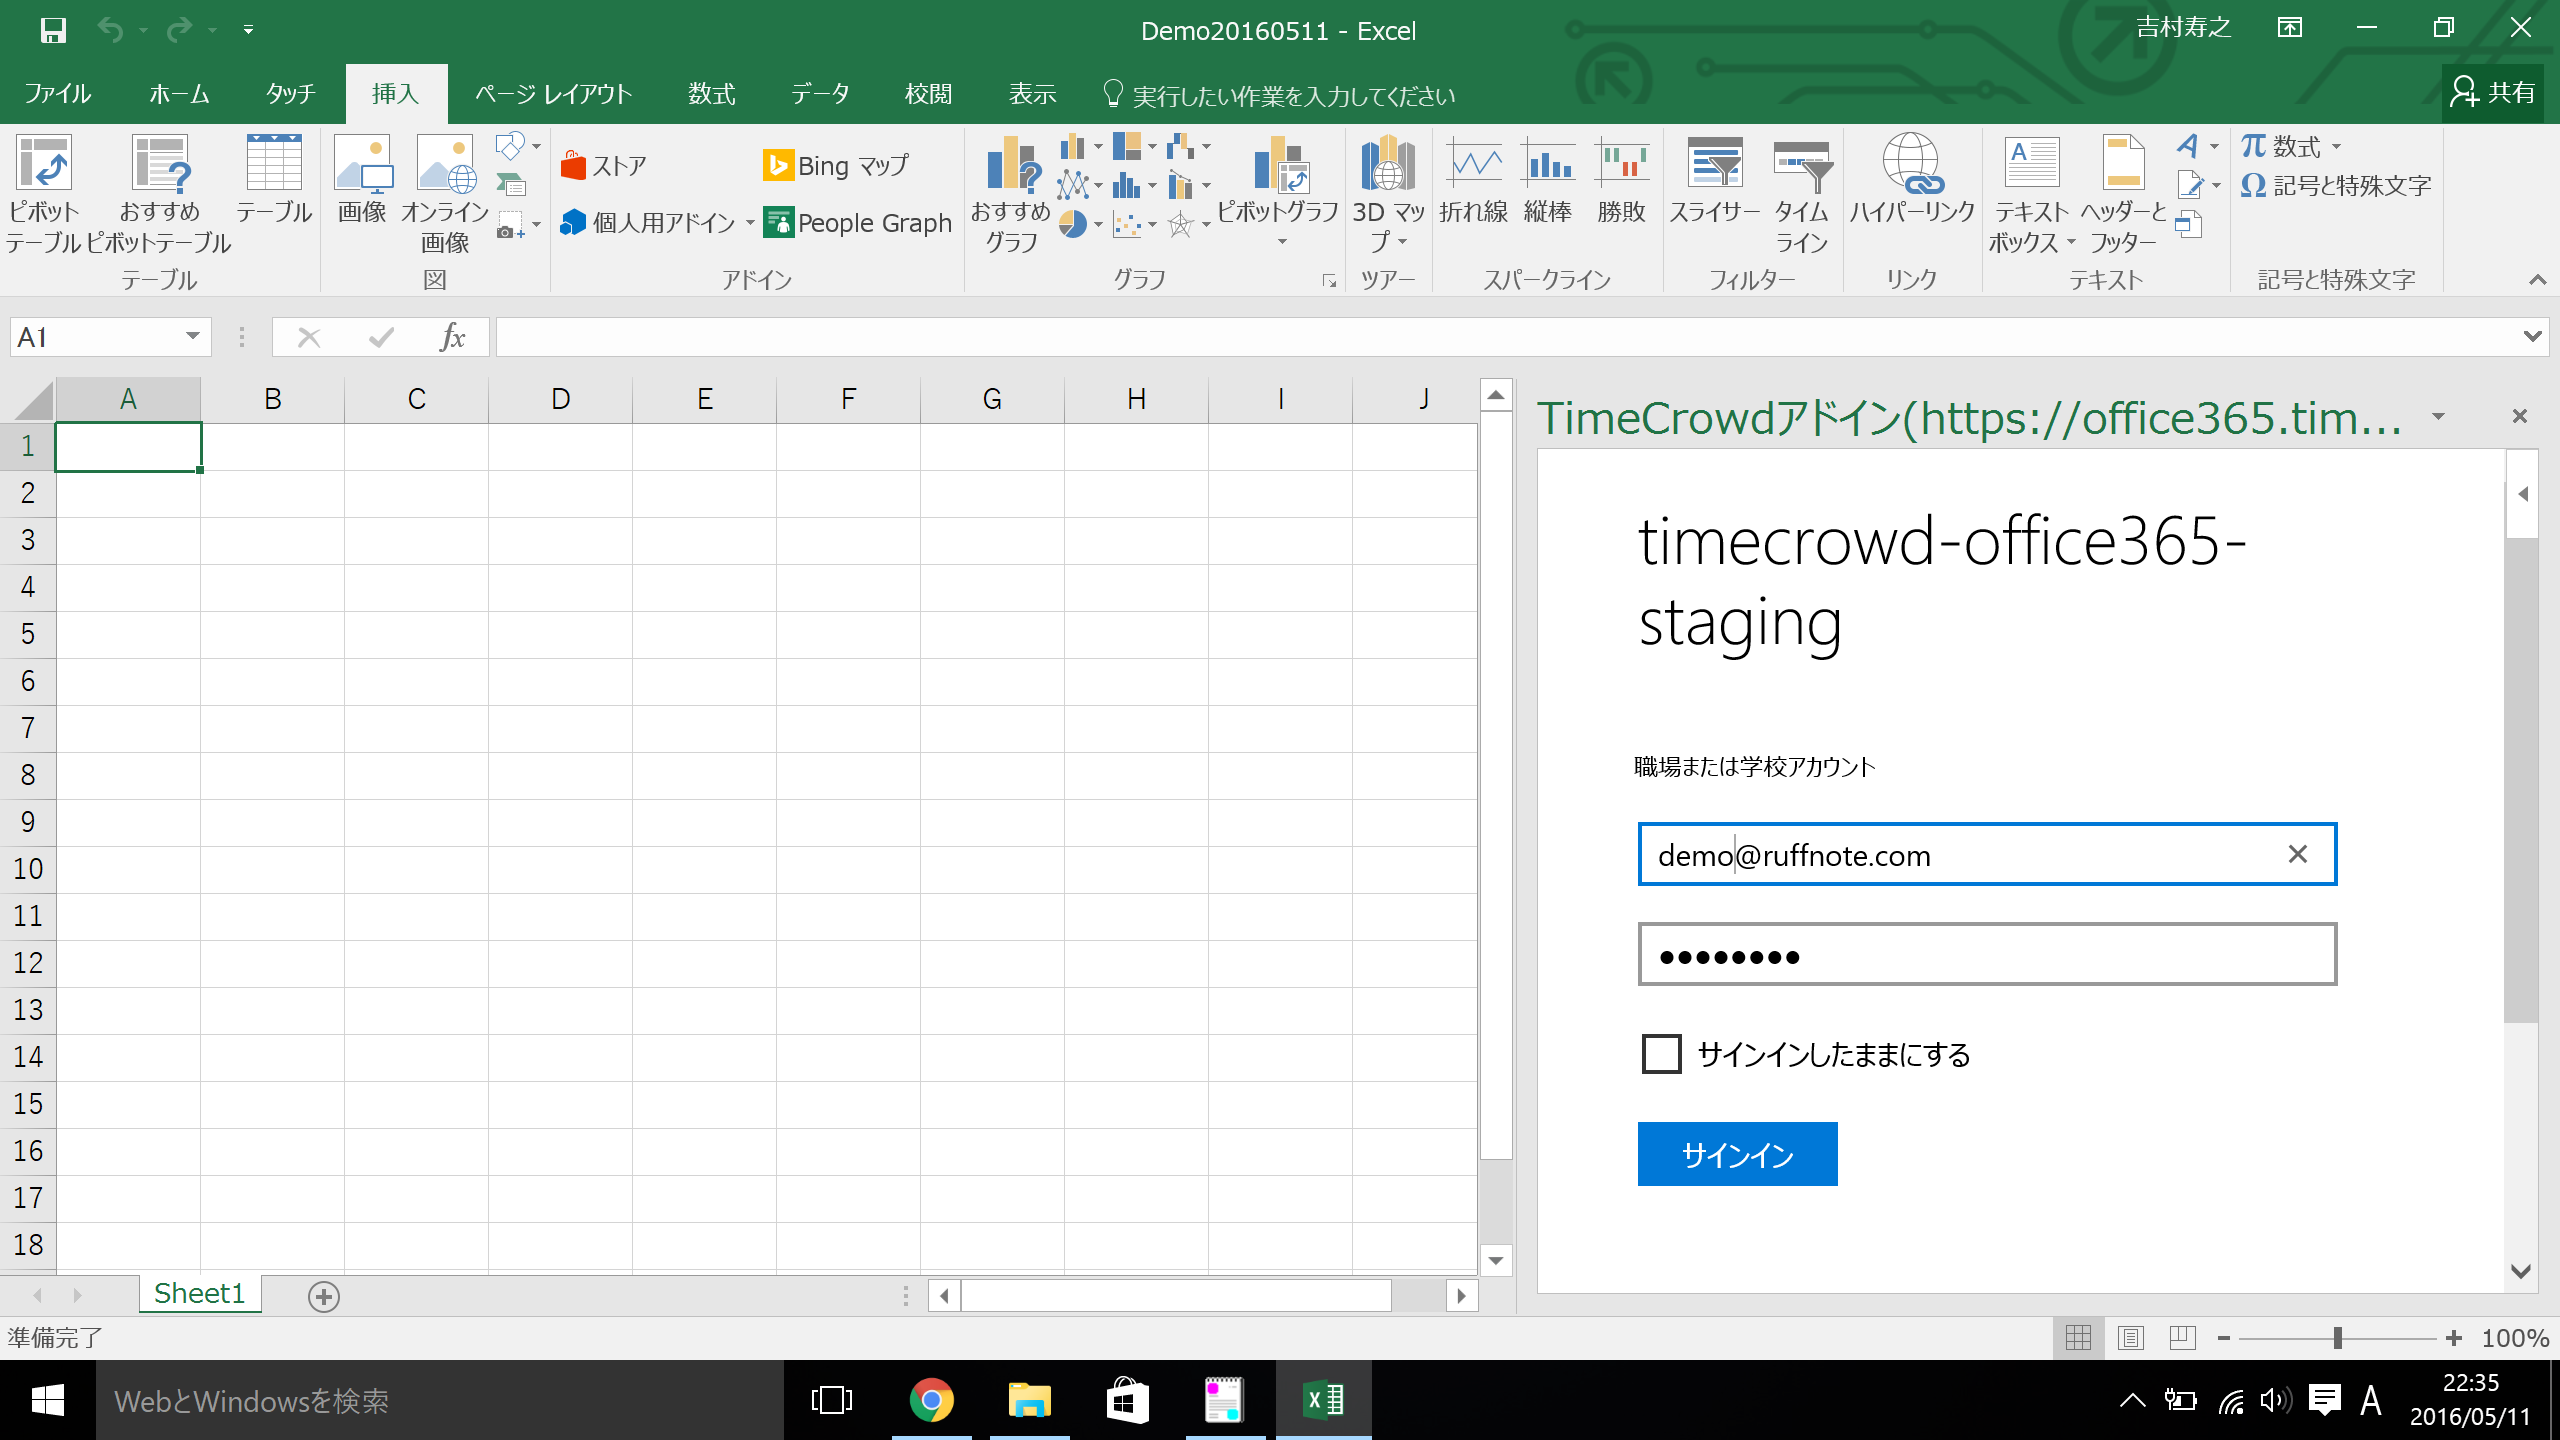Open the オンライン画像 (Online Pictures) tool

(445, 194)
